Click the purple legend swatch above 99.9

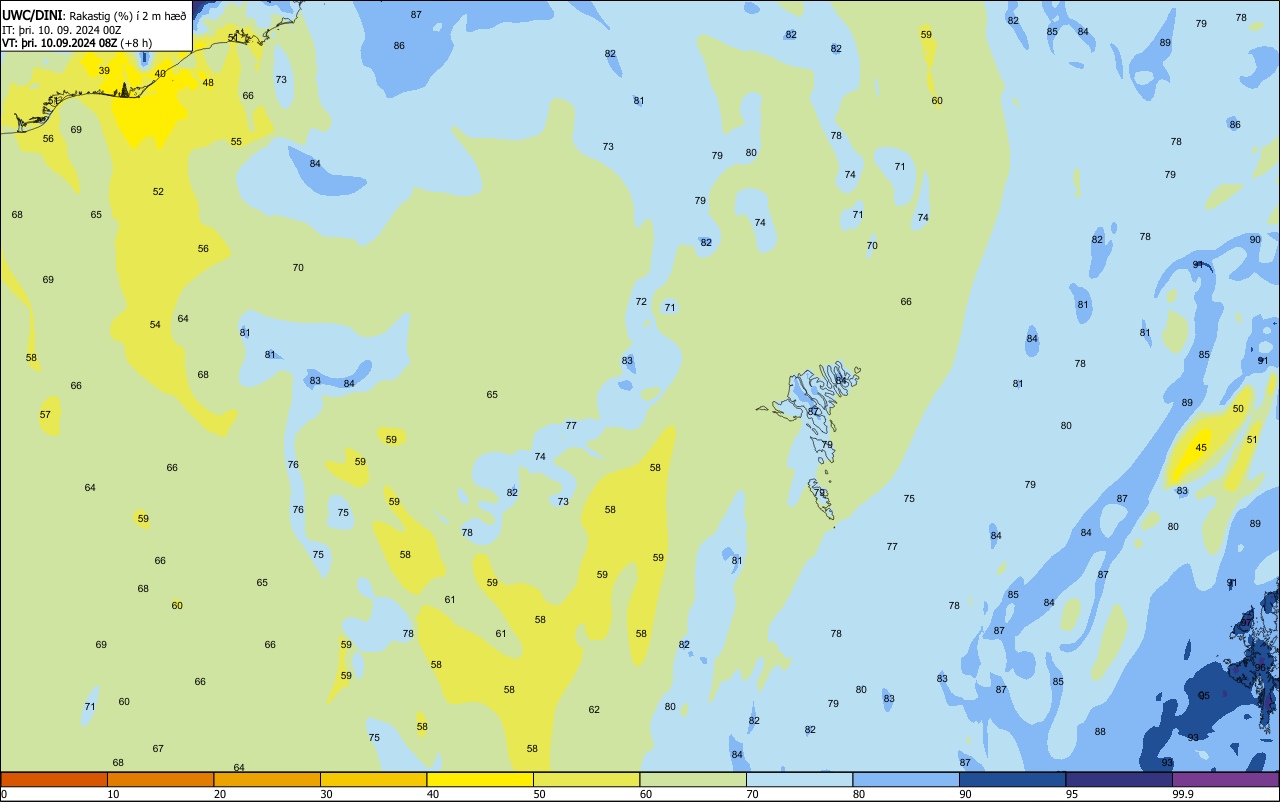click(x=1225, y=779)
